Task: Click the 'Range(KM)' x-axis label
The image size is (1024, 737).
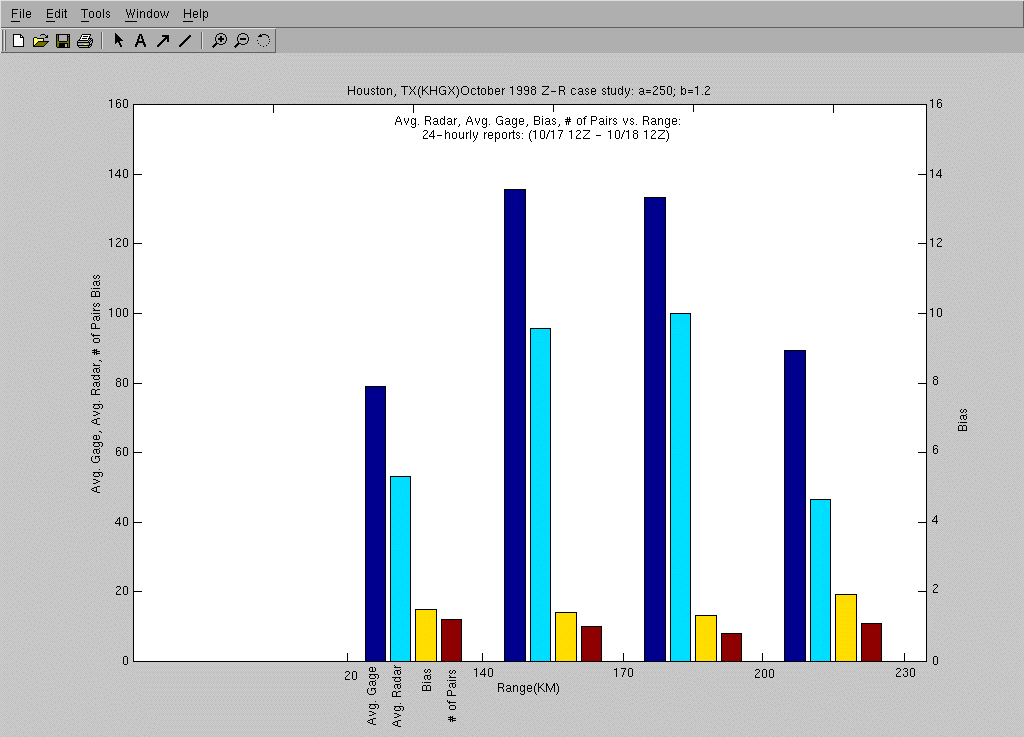Action: pyautogui.click(x=528, y=688)
